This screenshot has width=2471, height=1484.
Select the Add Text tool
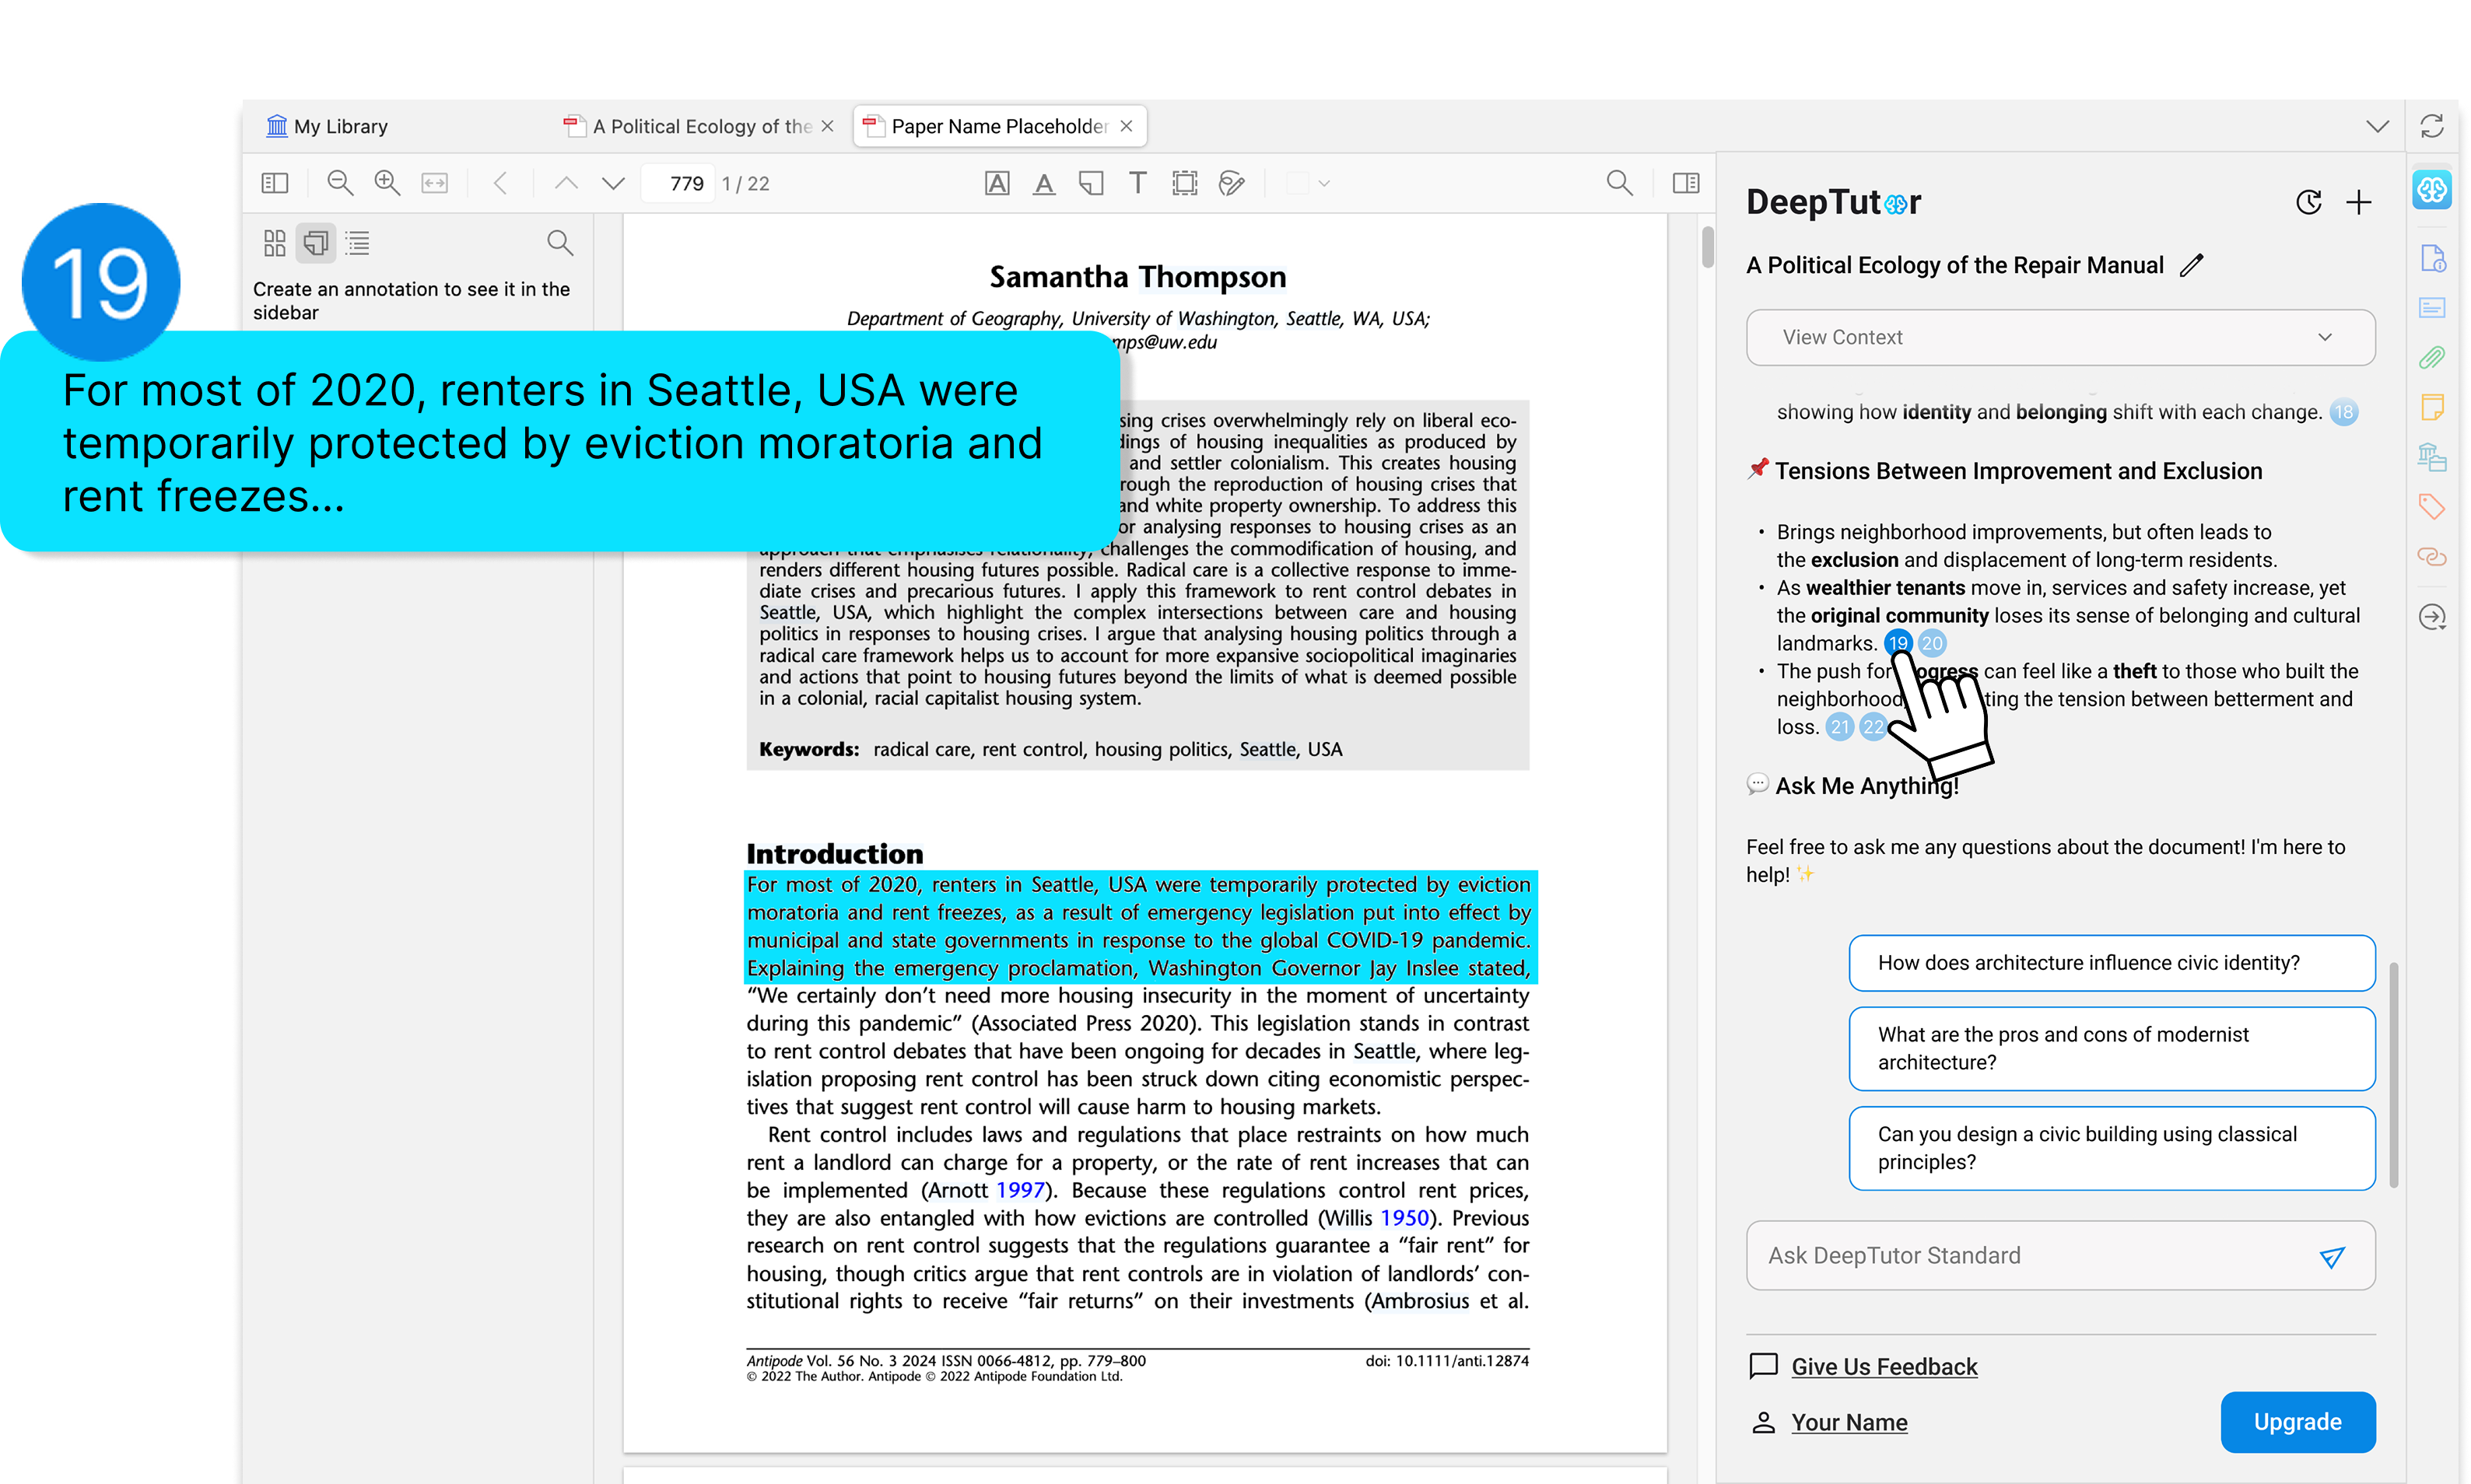click(1138, 183)
